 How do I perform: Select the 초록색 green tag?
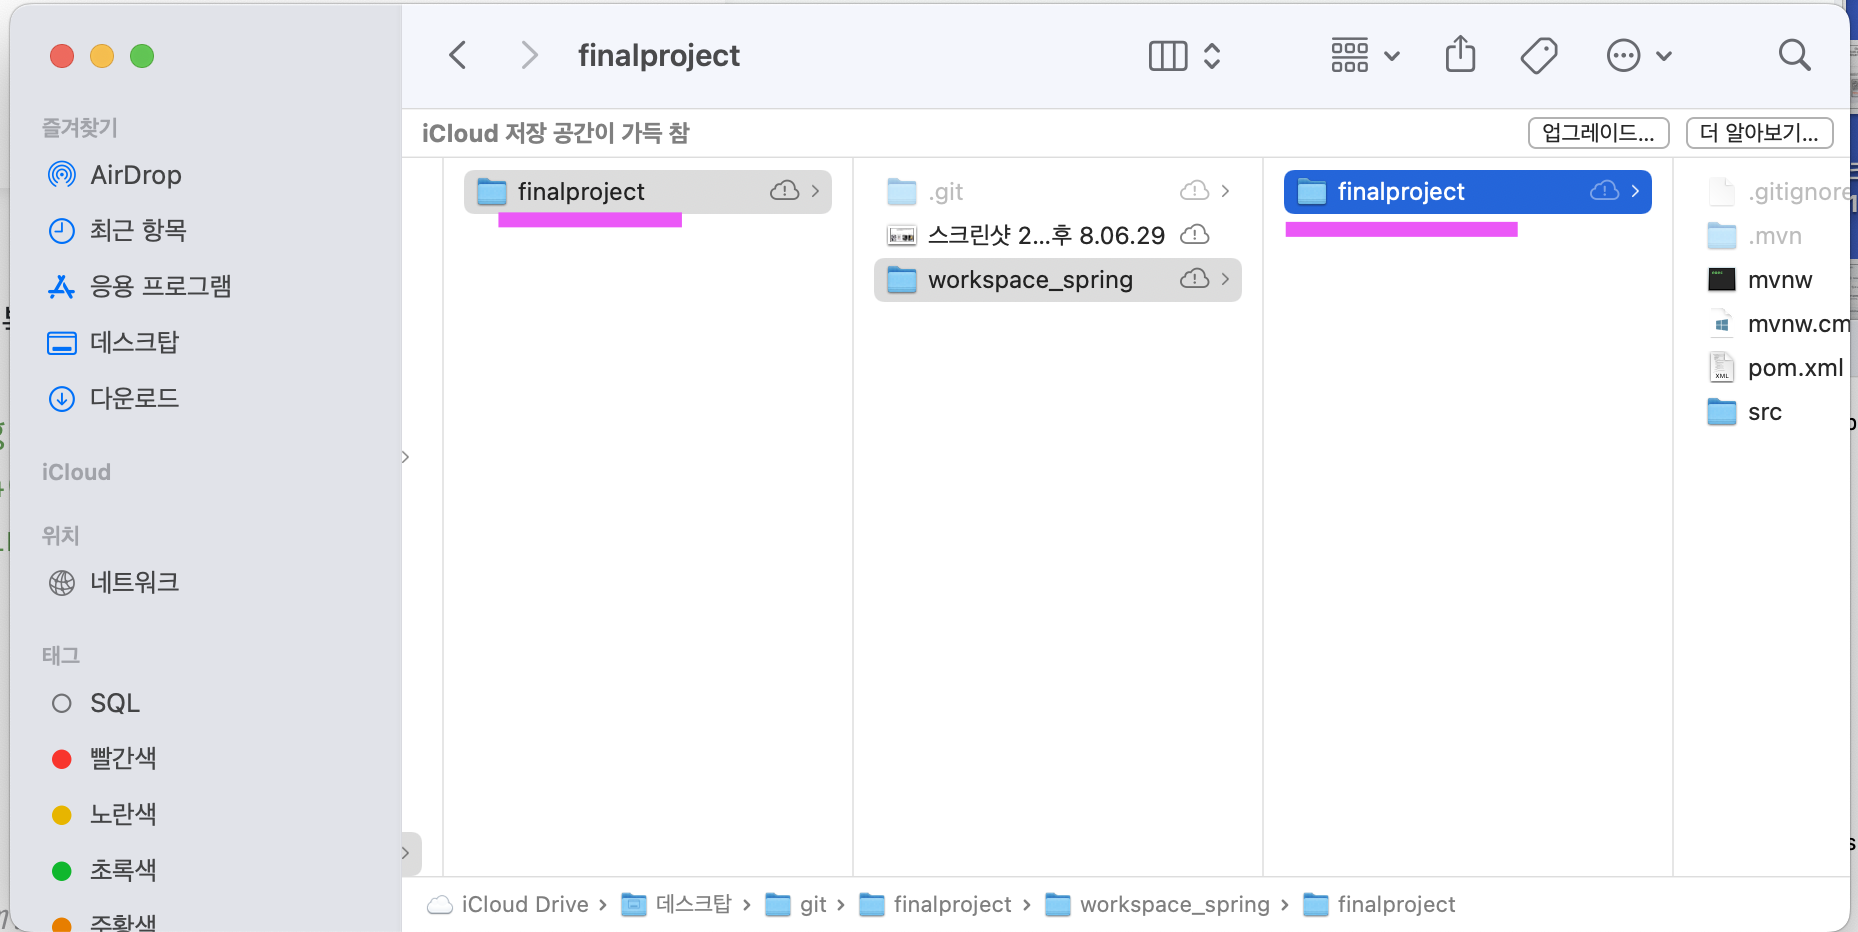(x=104, y=871)
